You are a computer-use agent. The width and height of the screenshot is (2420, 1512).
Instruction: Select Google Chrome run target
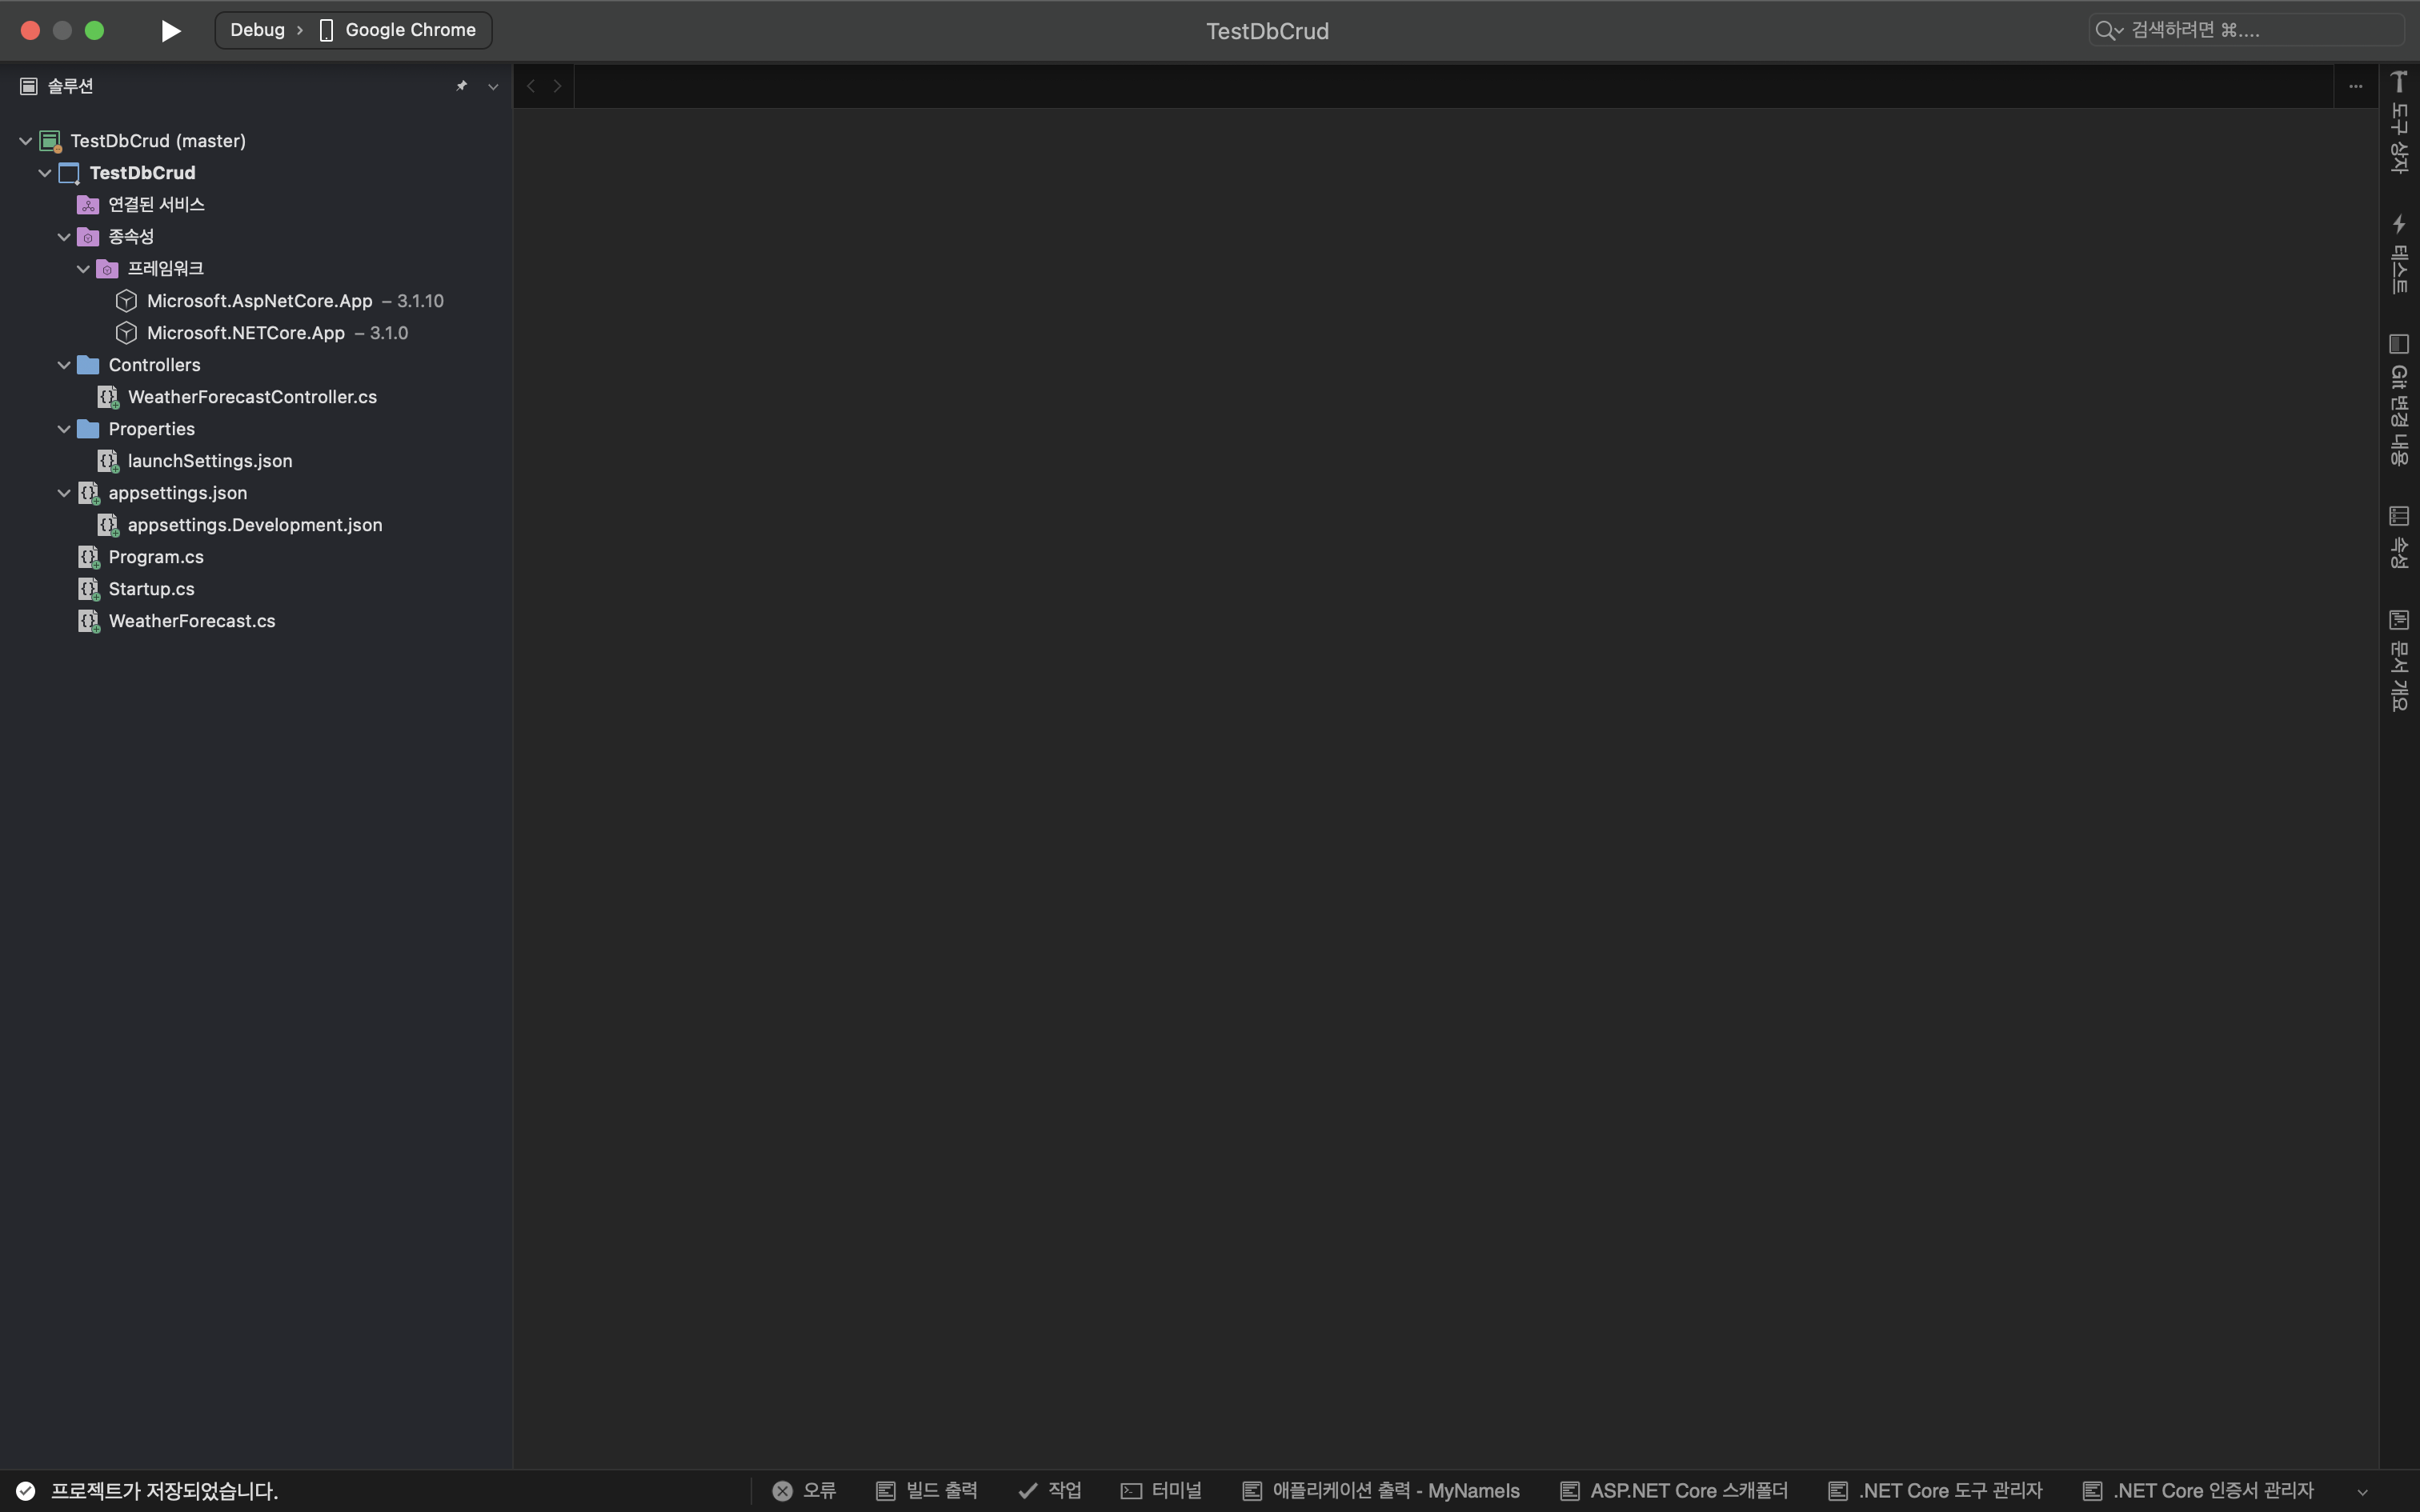409,30
